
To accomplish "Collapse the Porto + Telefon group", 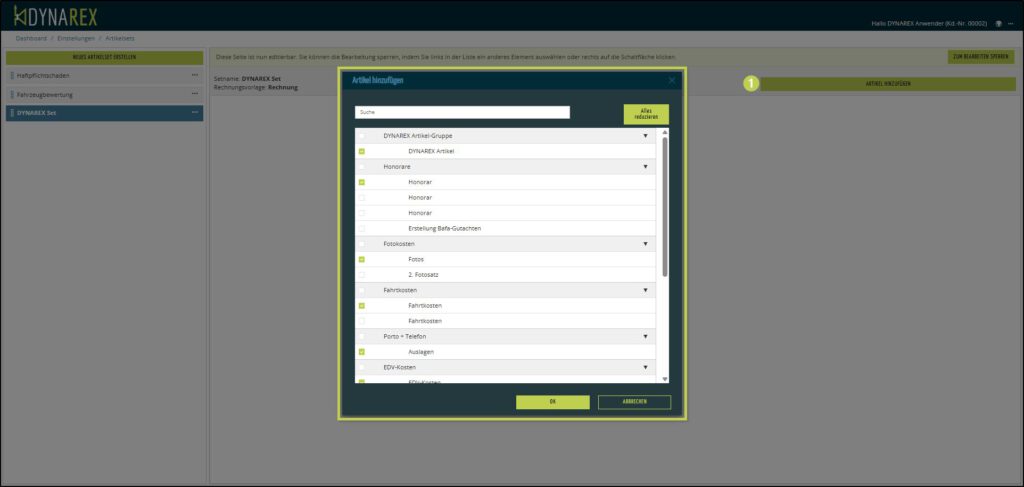I will (645, 336).
